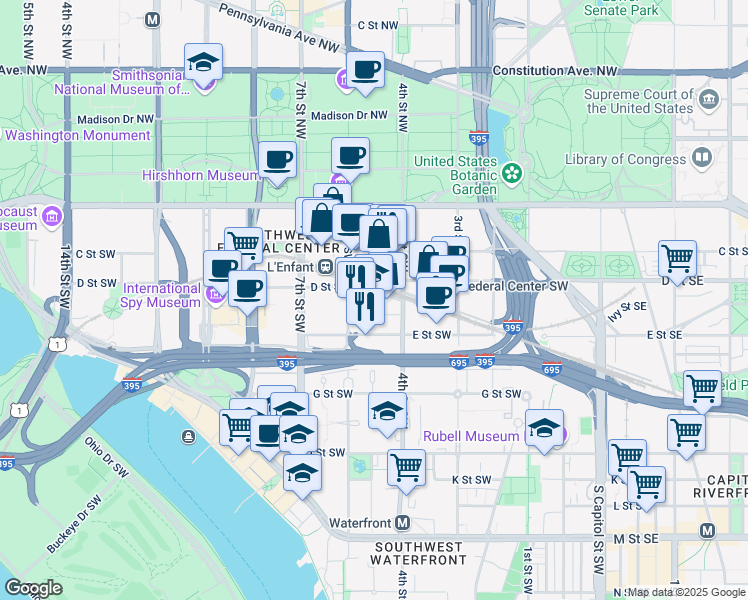Select 'S Capitol St SW' road label
The image size is (748, 600).
coord(599,529)
